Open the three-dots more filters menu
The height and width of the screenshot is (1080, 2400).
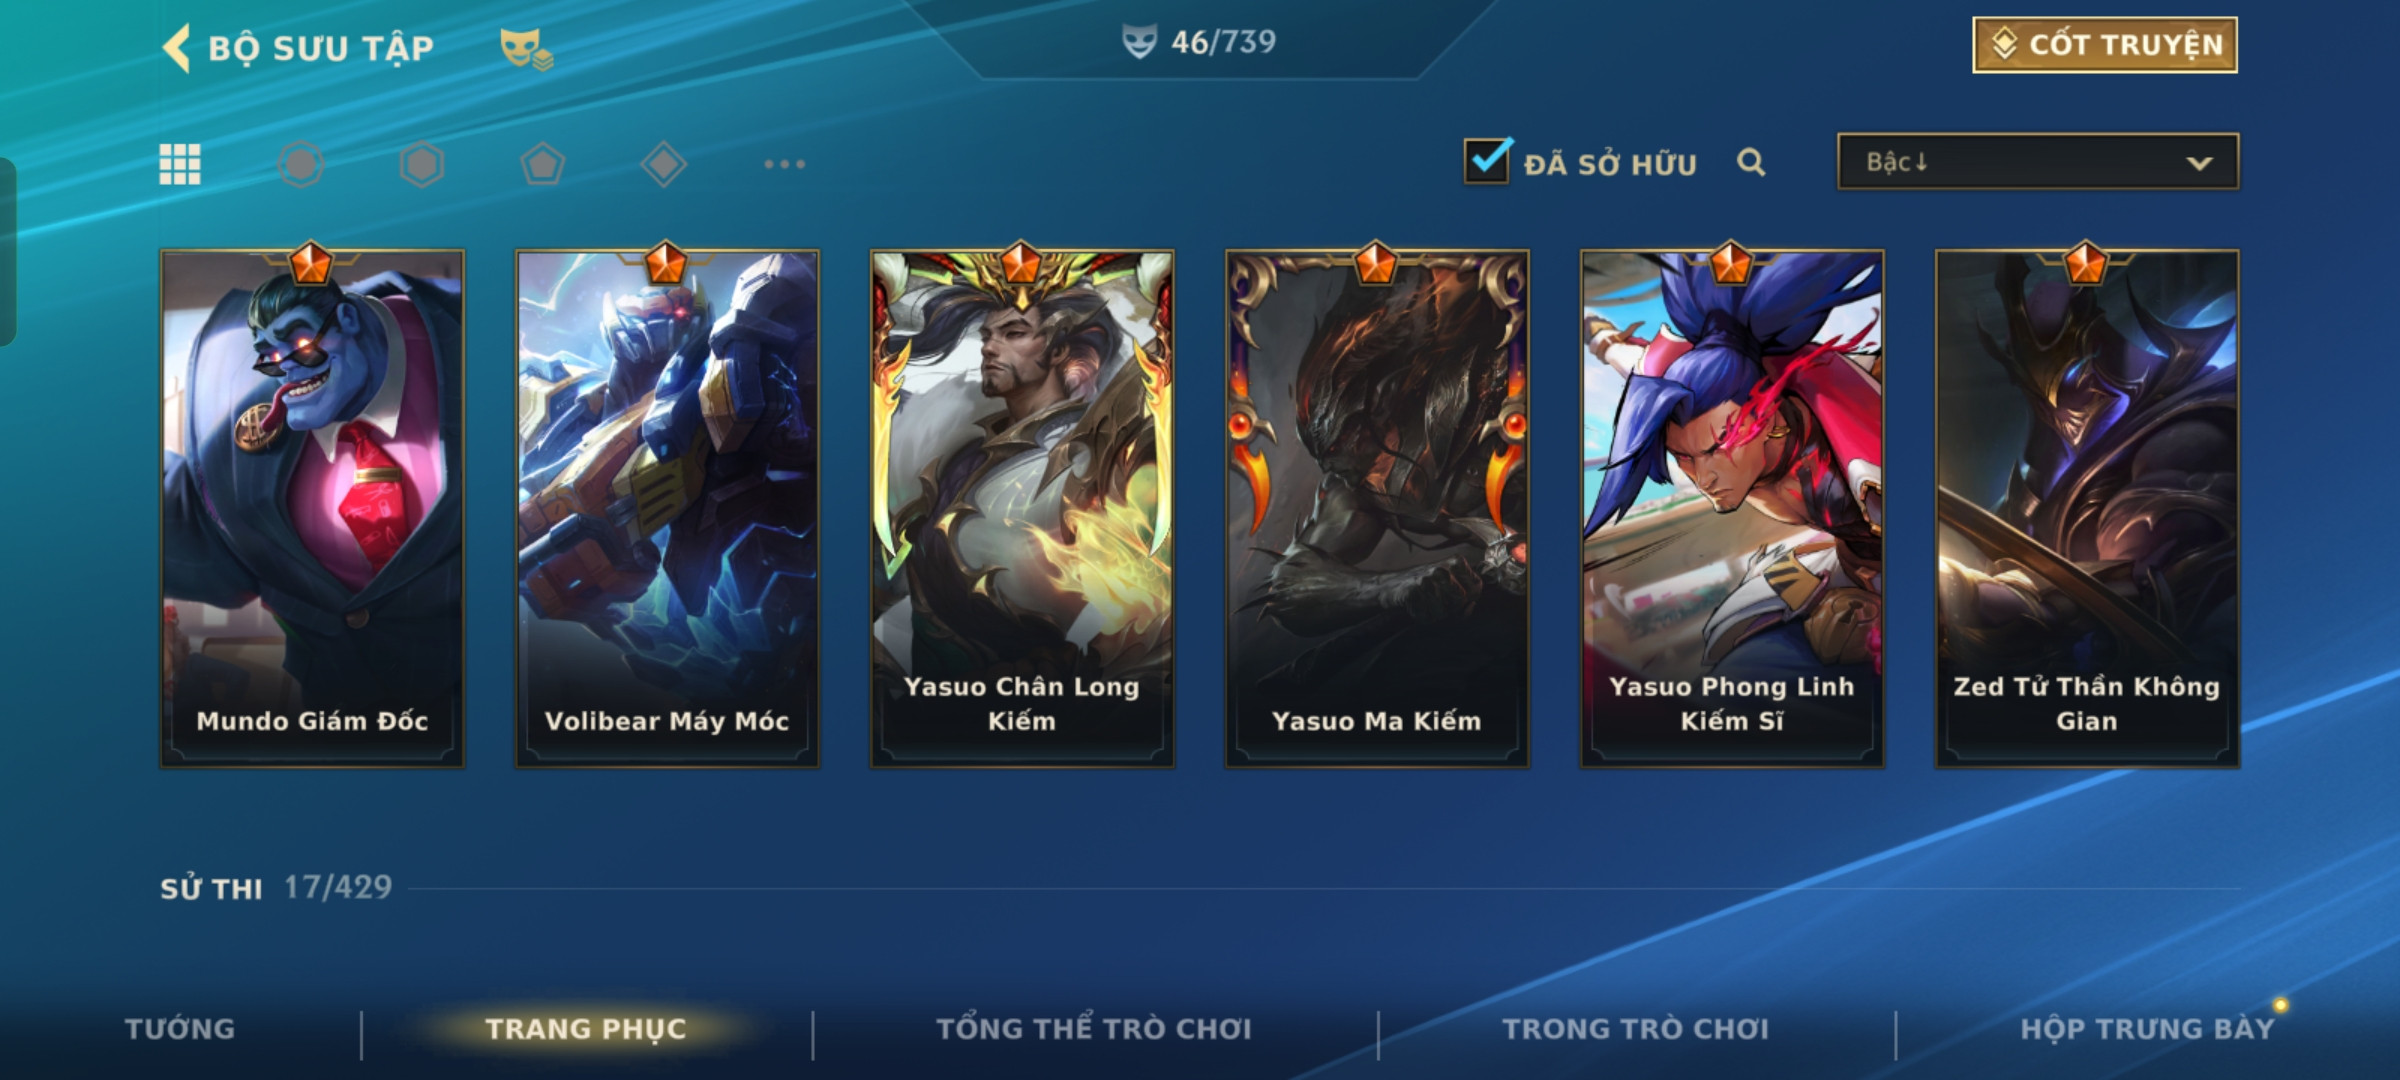[785, 164]
